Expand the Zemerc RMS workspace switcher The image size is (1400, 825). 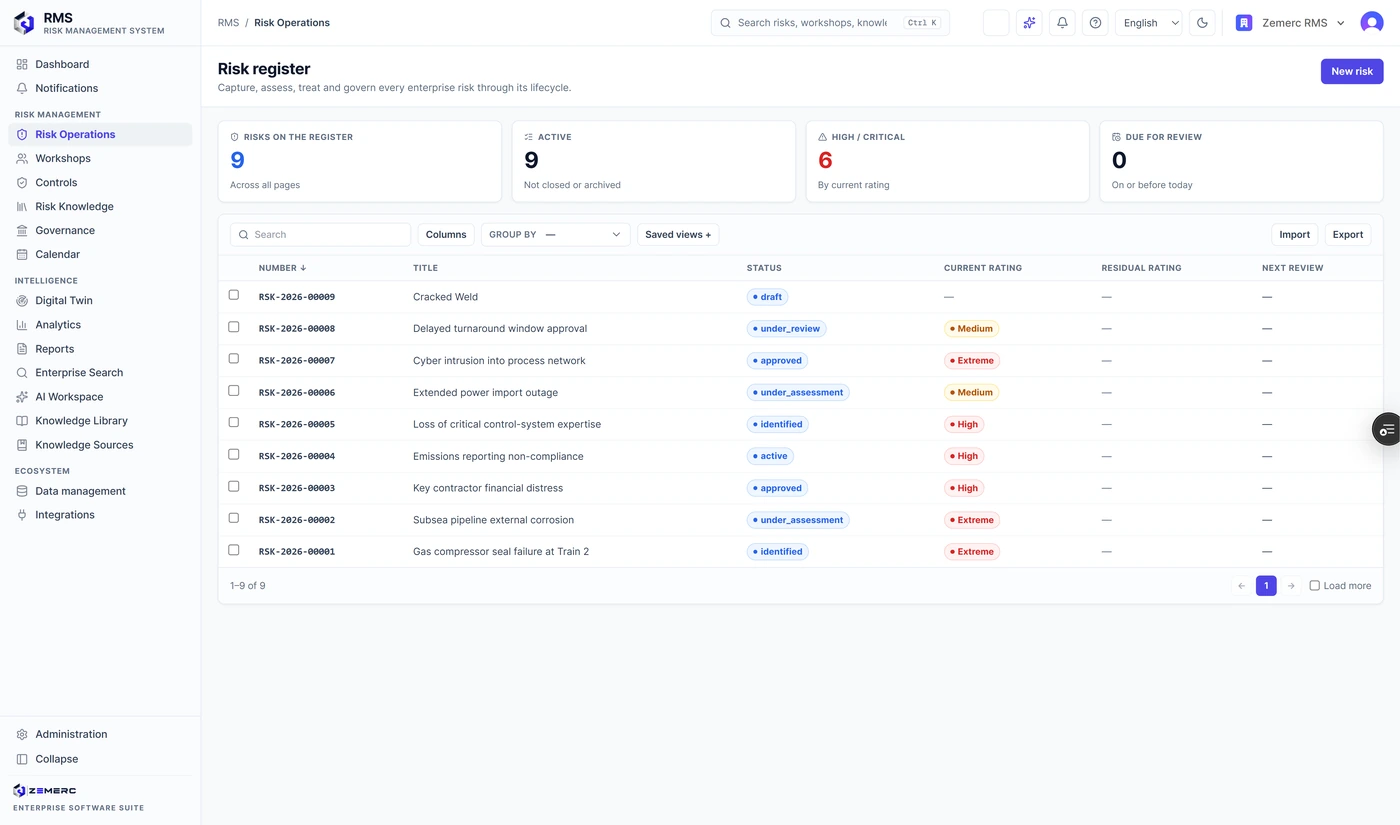[x=1290, y=23]
